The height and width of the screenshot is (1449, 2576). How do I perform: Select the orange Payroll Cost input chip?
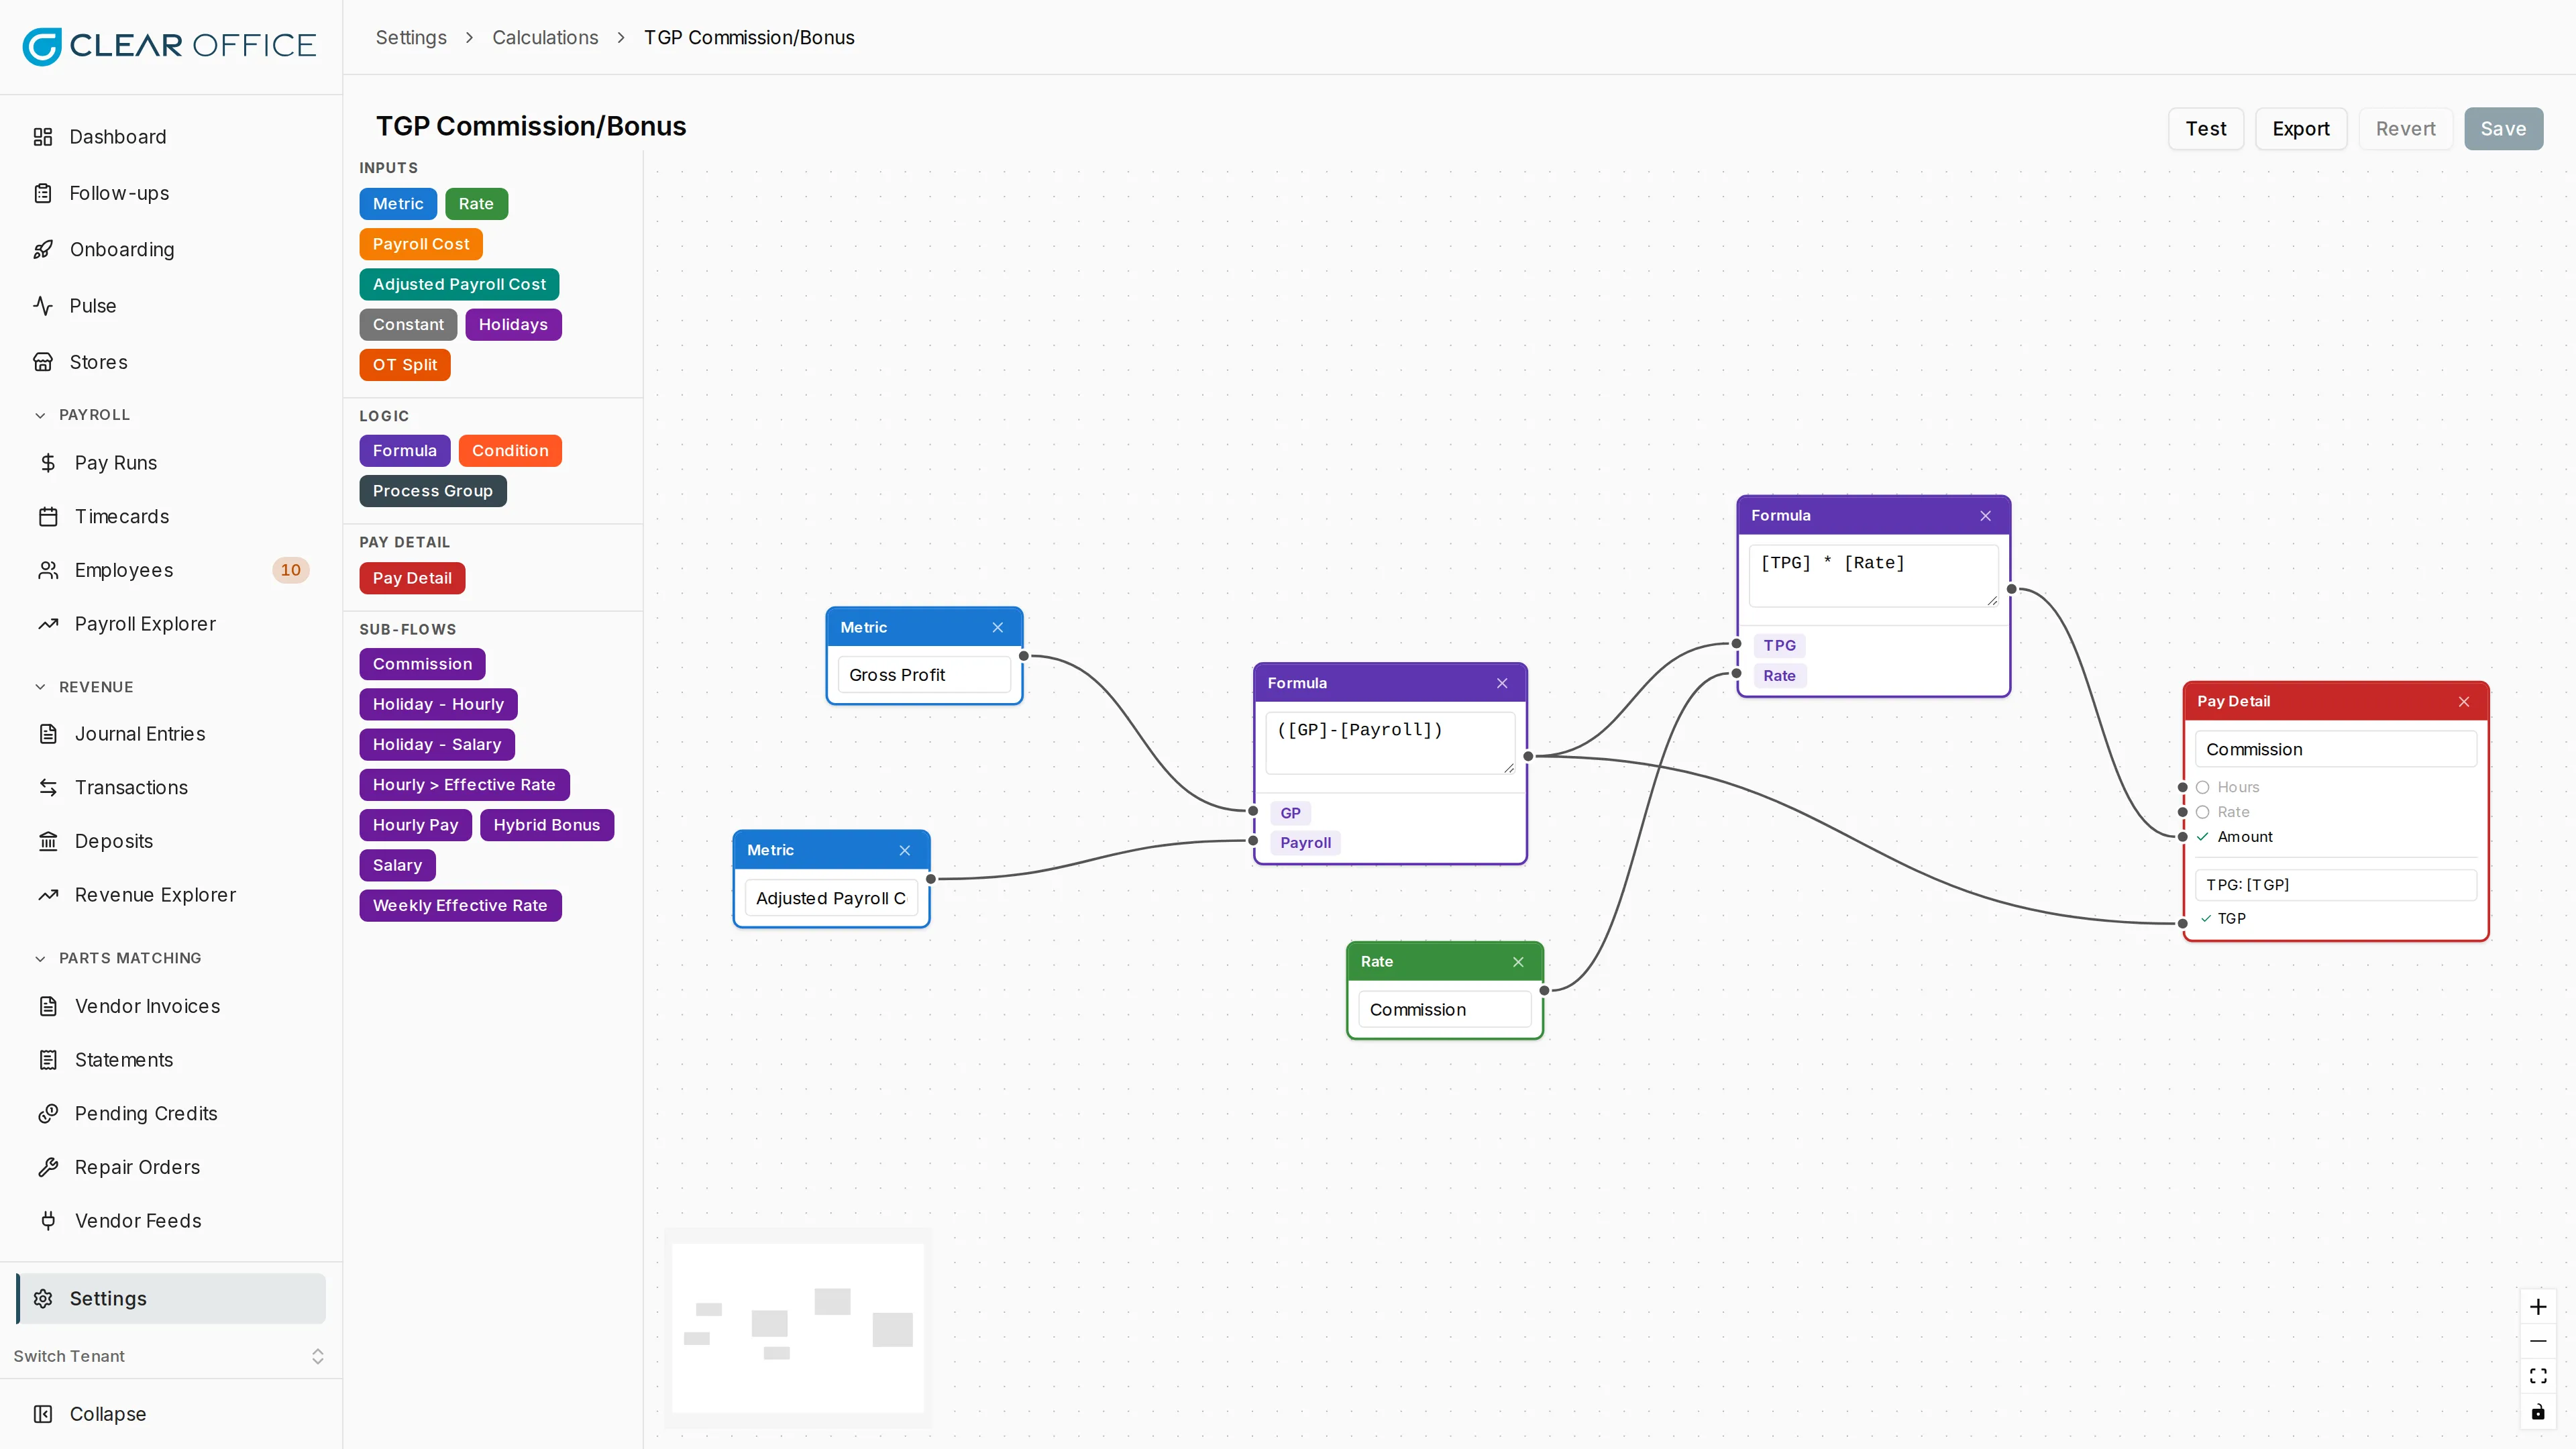coord(421,244)
